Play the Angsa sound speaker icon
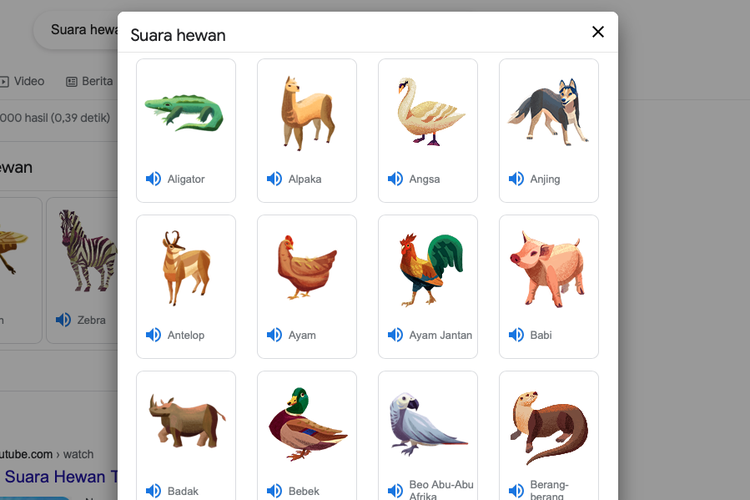 pos(395,179)
